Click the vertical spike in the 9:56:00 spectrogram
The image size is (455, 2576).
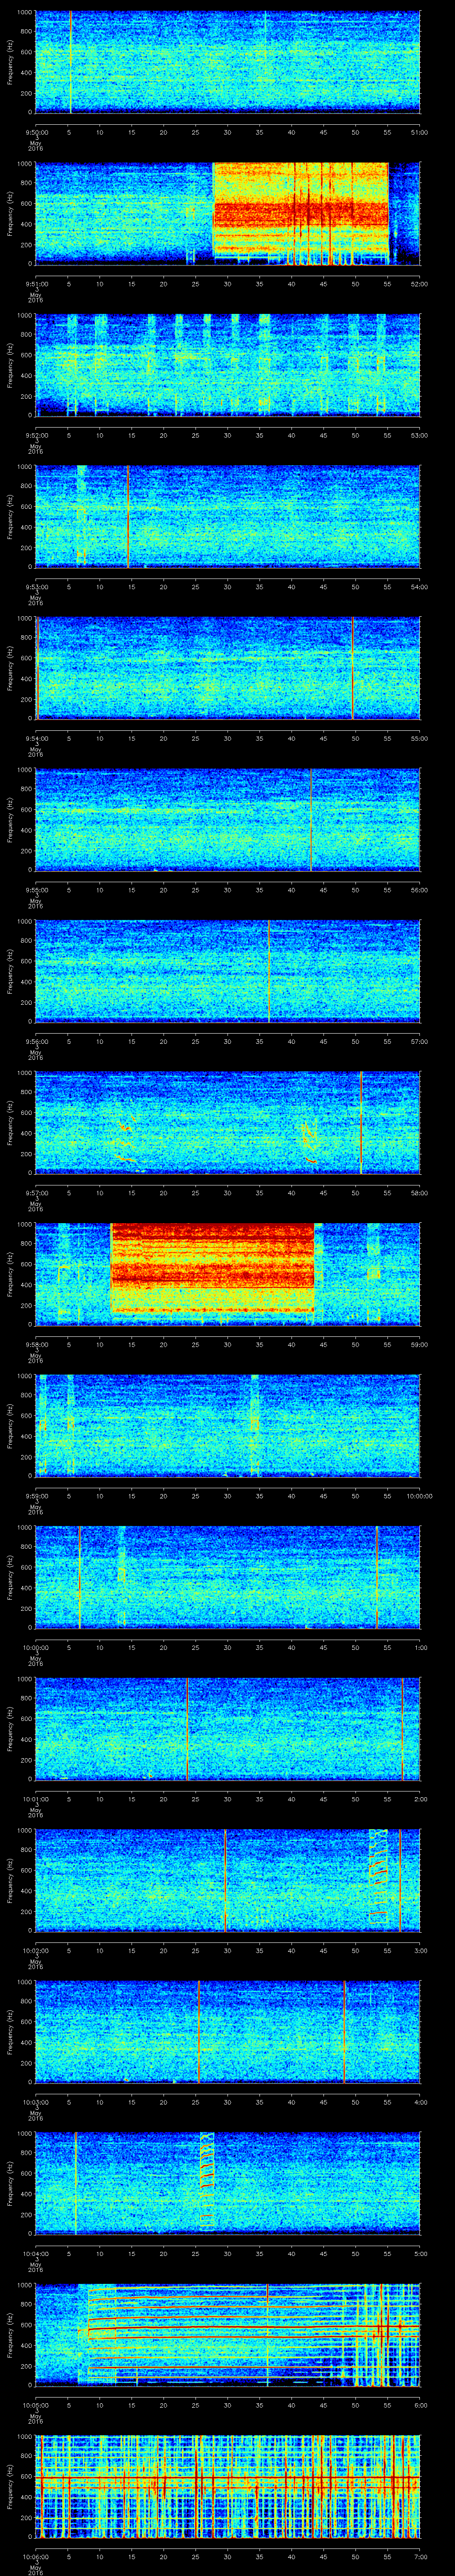coord(268,971)
